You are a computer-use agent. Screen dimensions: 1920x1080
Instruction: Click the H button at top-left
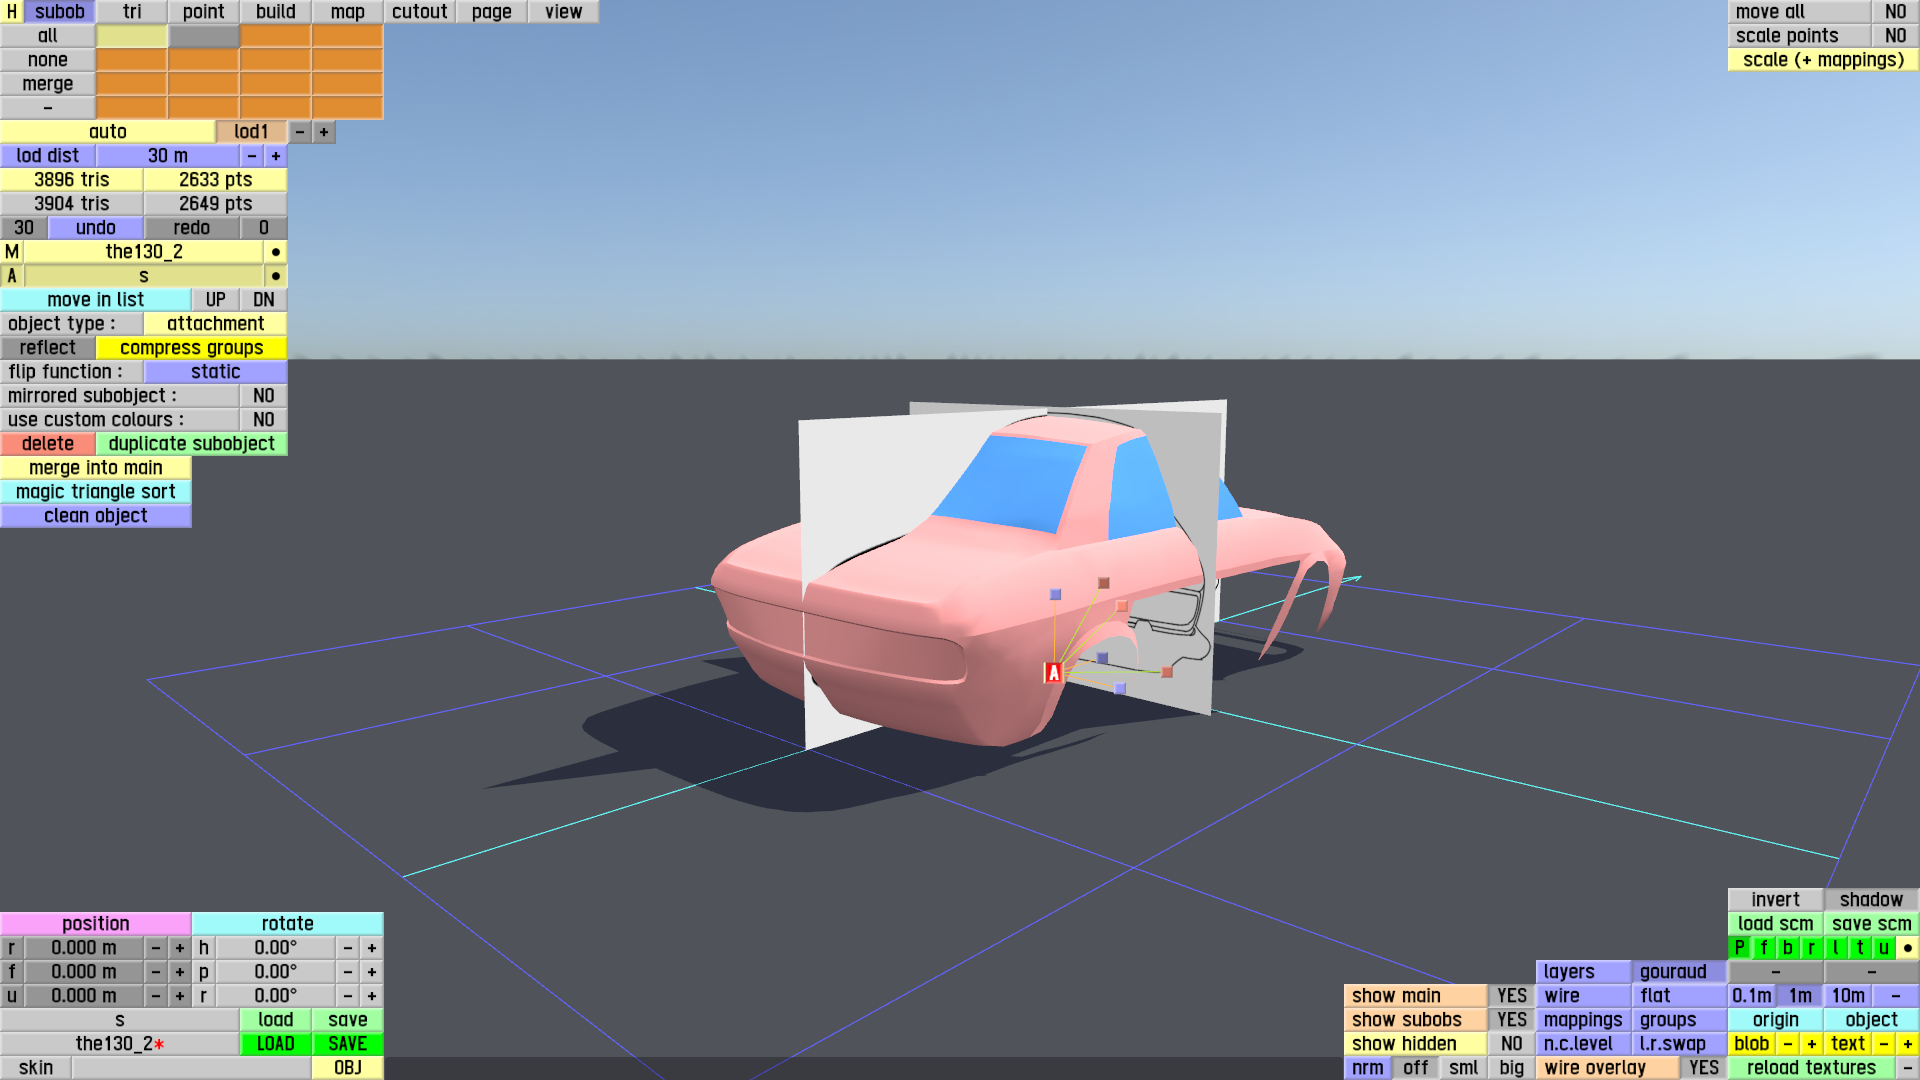coord(11,12)
